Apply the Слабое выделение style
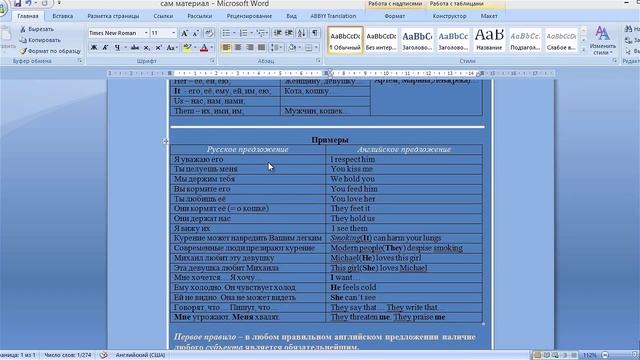Viewport: 640px width, 360px height. [561, 40]
